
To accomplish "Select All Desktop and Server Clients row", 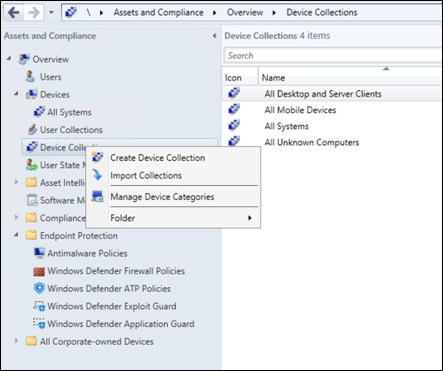I will 332,94.
